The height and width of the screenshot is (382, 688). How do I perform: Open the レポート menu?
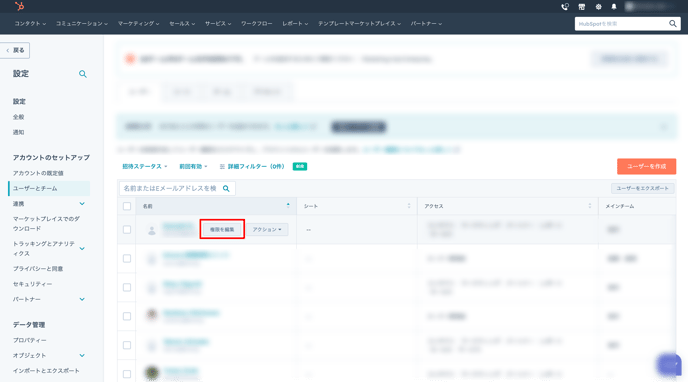tap(295, 24)
